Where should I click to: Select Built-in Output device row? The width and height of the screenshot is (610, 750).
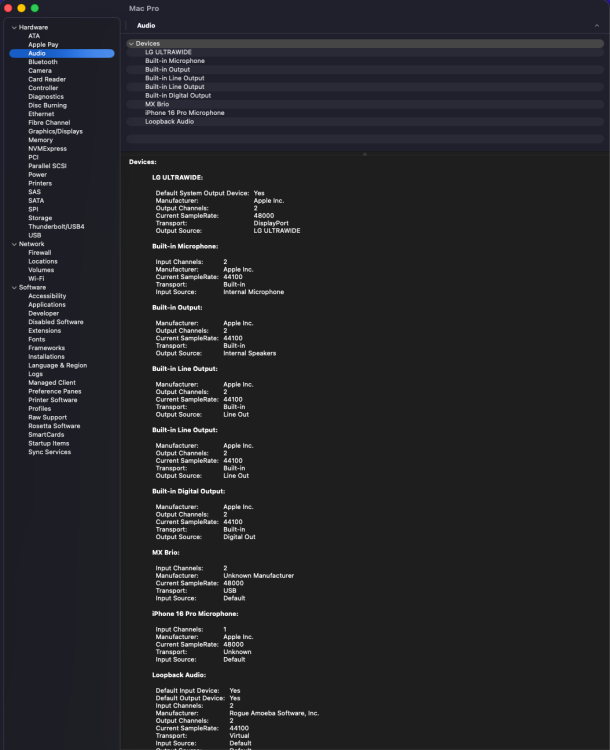point(365,69)
